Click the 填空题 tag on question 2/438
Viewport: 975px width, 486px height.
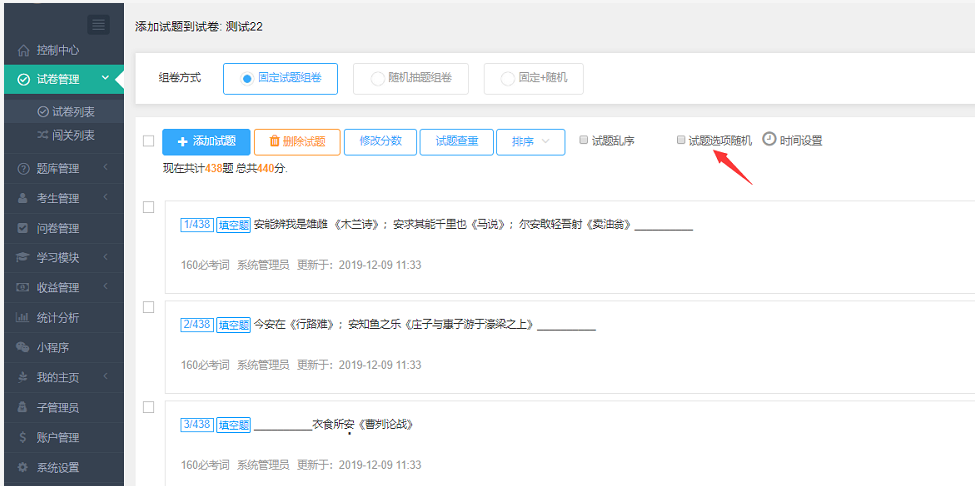coord(233,324)
